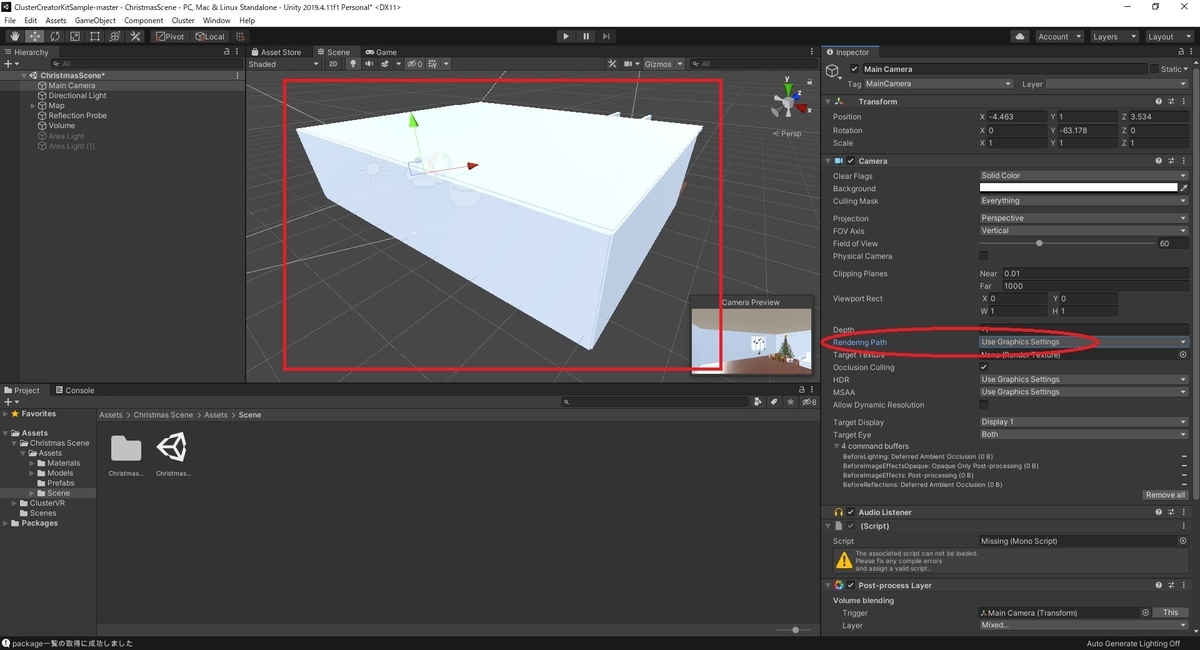The height and width of the screenshot is (650, 1200).
Task: Open custom editor tools icon
Action: [134, 36]
